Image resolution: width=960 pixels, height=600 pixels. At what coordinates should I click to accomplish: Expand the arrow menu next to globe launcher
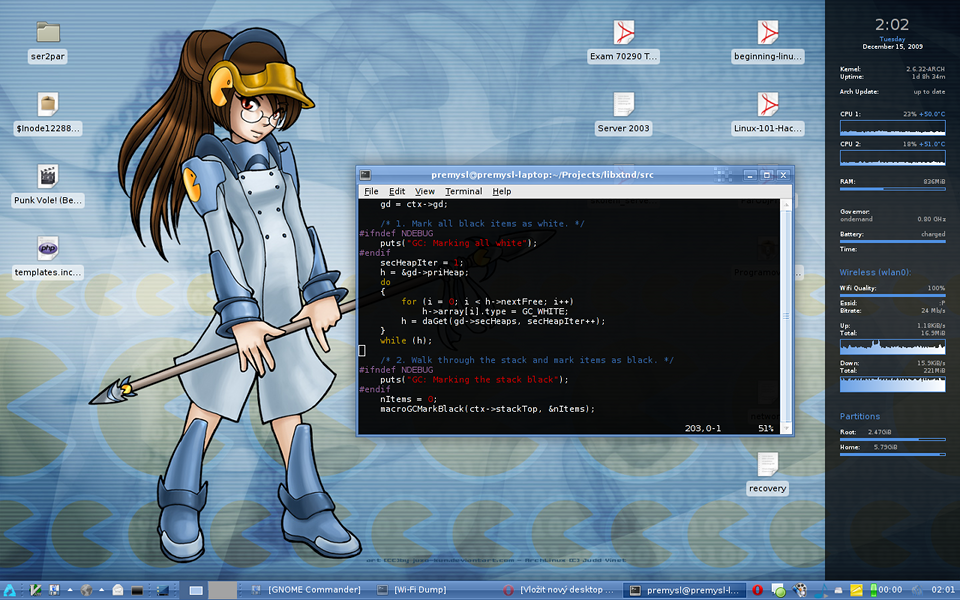102,590
